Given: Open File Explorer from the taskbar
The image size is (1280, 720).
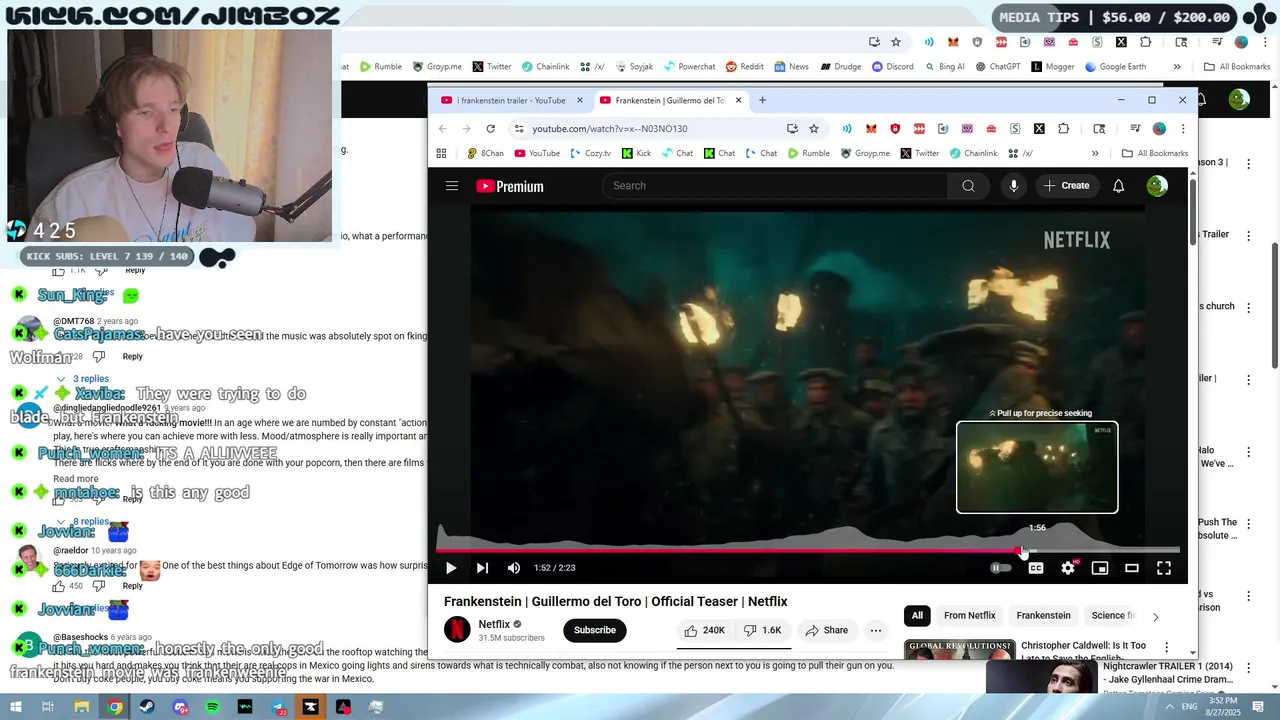Looking at the screenshot, I should coord(82,707).
